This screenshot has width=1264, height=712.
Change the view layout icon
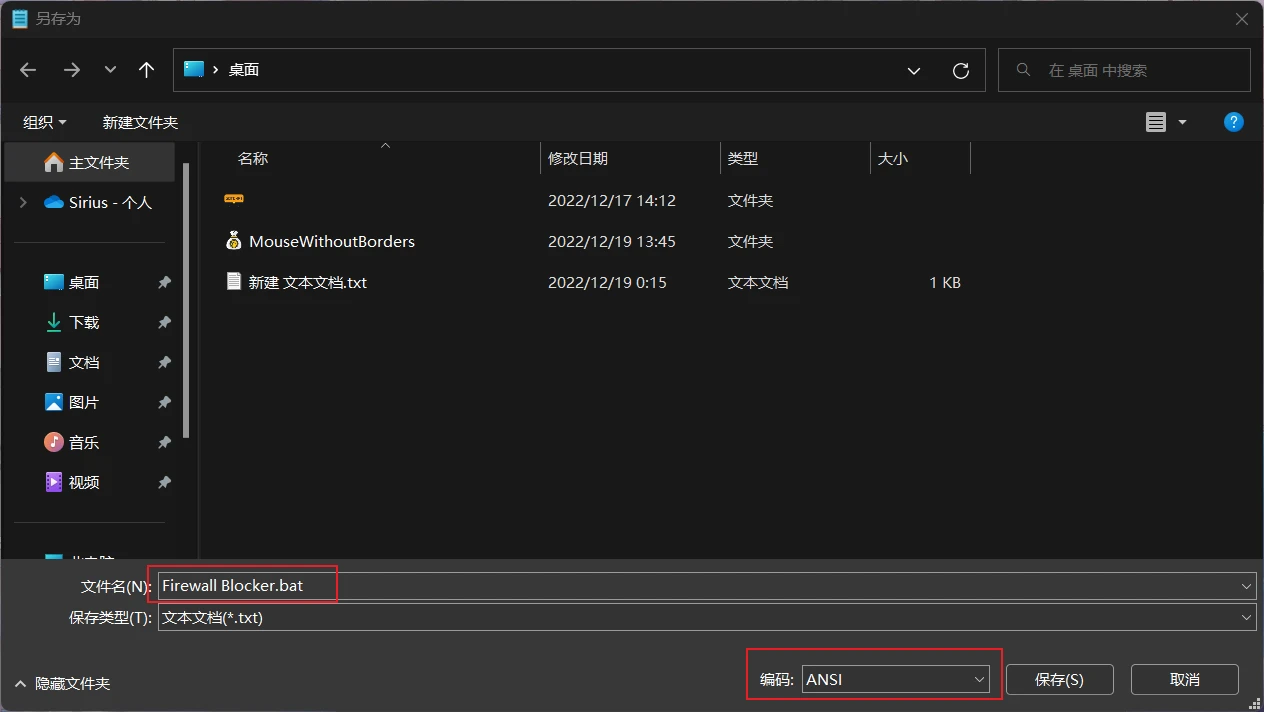click(1156, 122)
